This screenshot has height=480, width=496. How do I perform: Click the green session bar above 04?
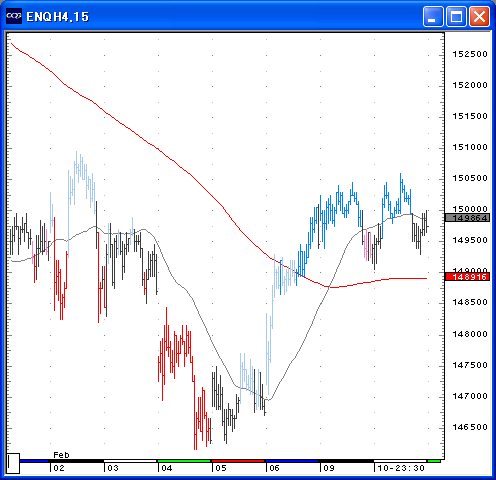pos(184,461)
